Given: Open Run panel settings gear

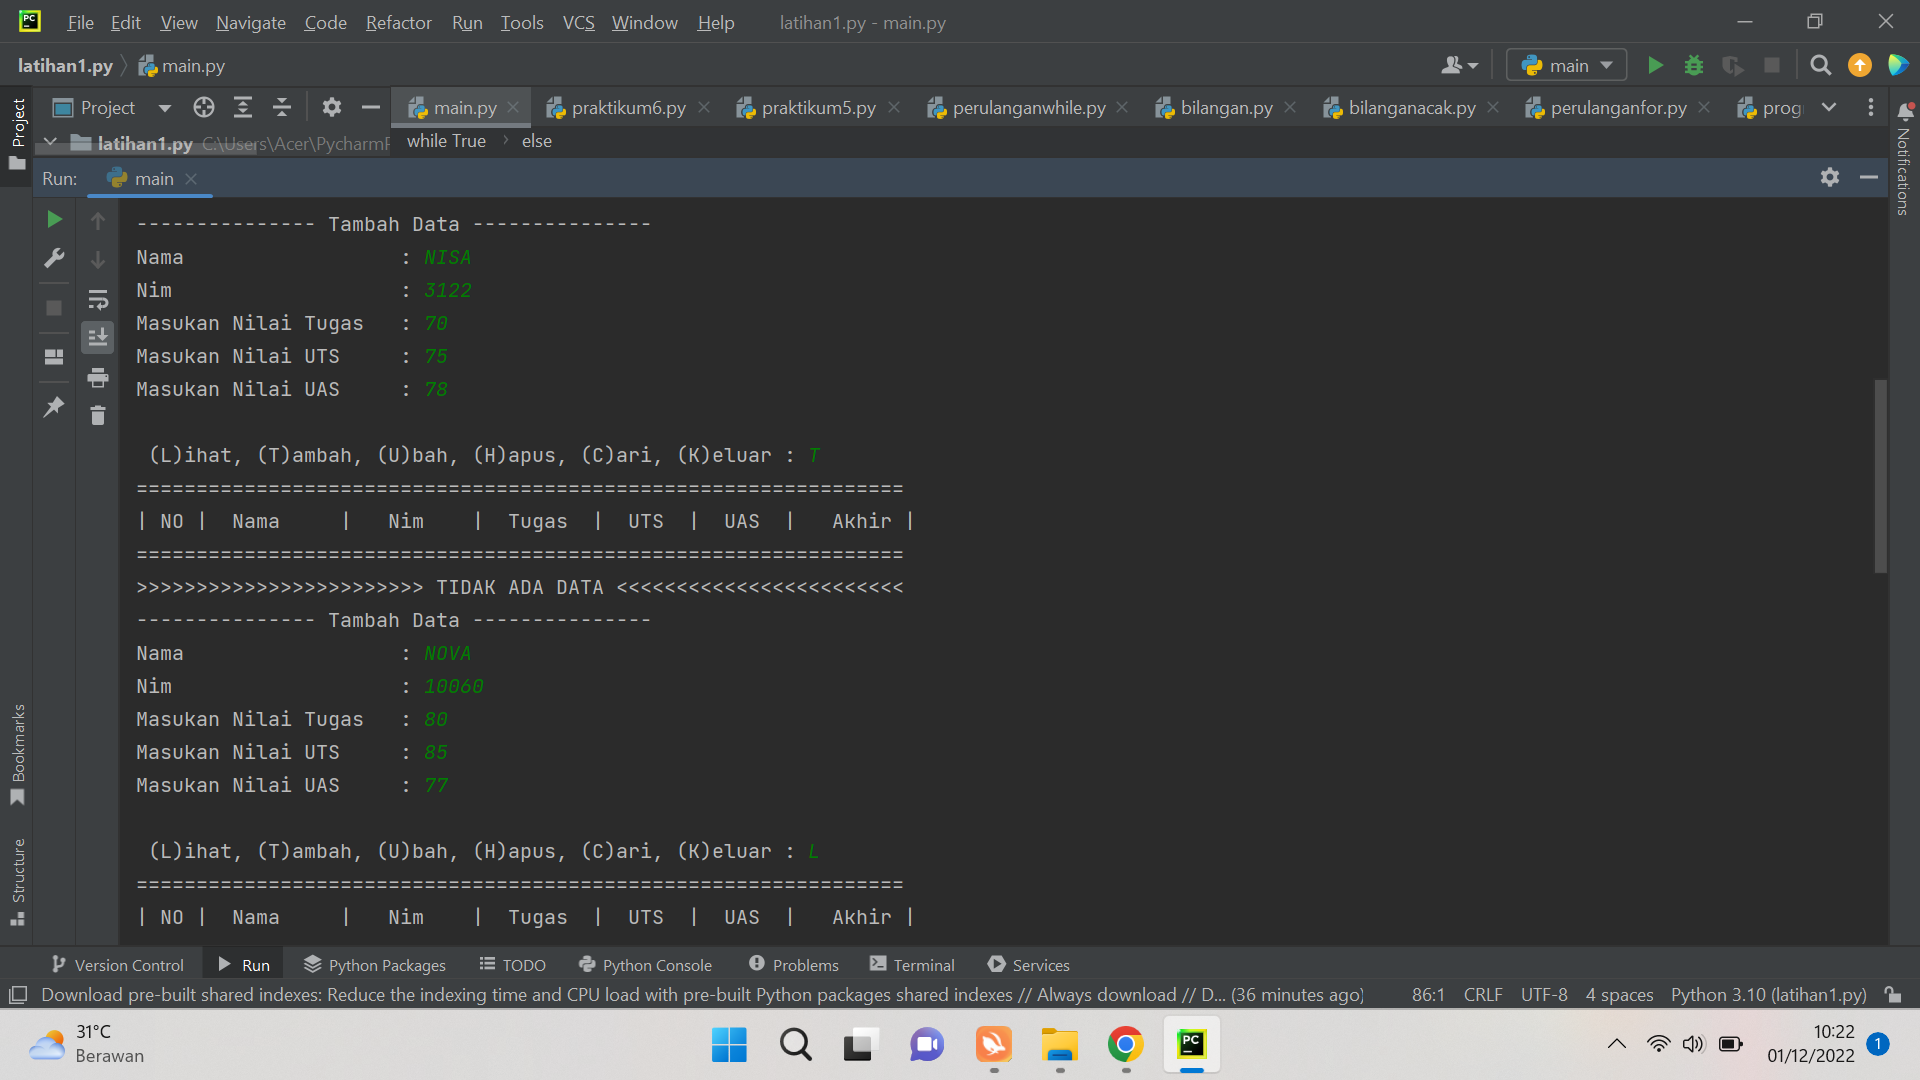Looking at the screenshot, I should pos(1829,178).
